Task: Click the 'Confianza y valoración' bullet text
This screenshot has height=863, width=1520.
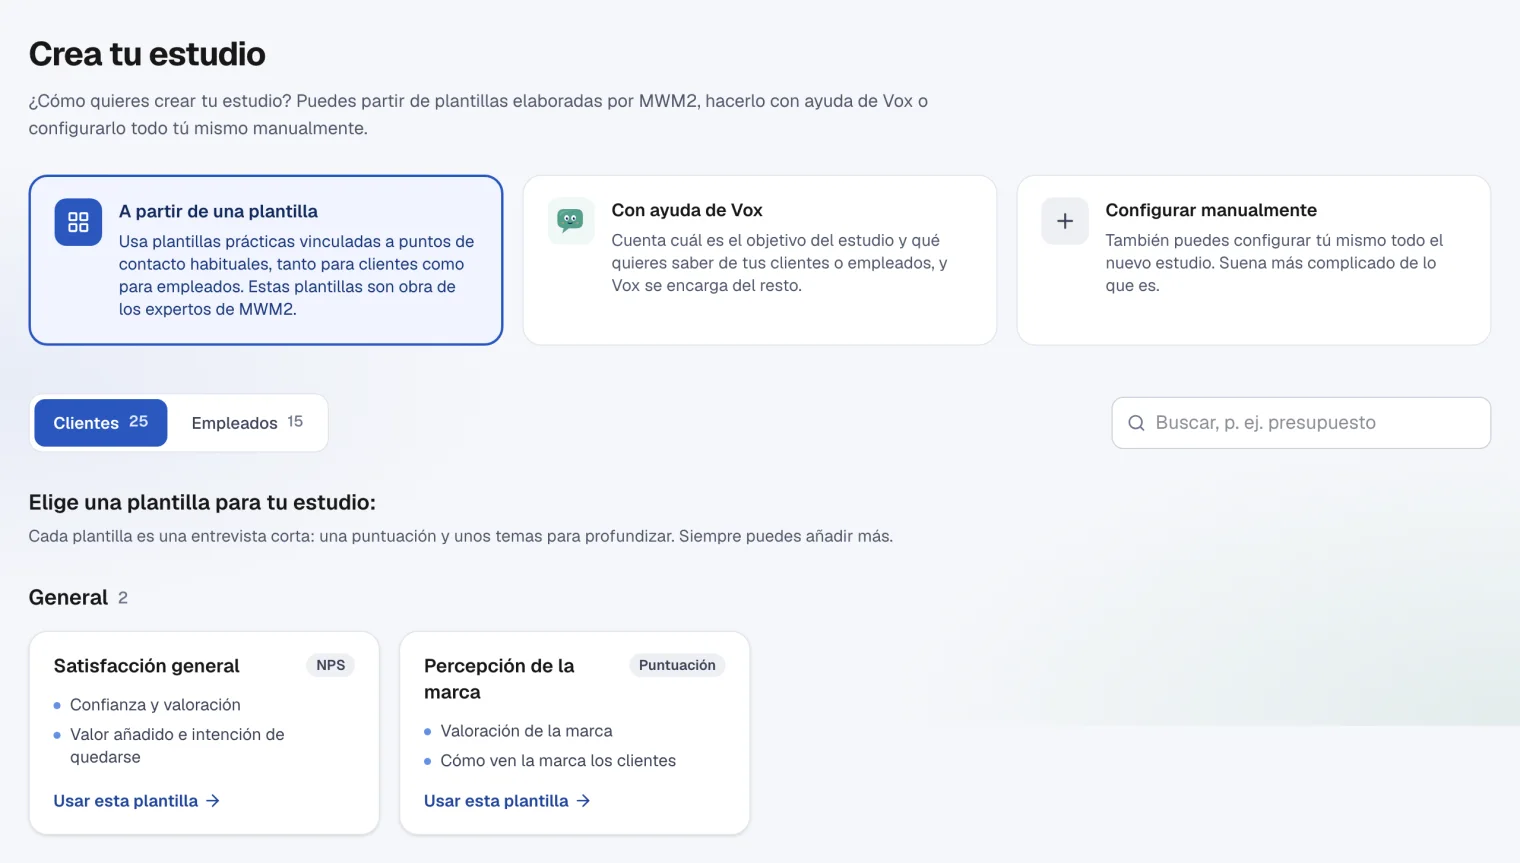Action: [x=155, y=705]
